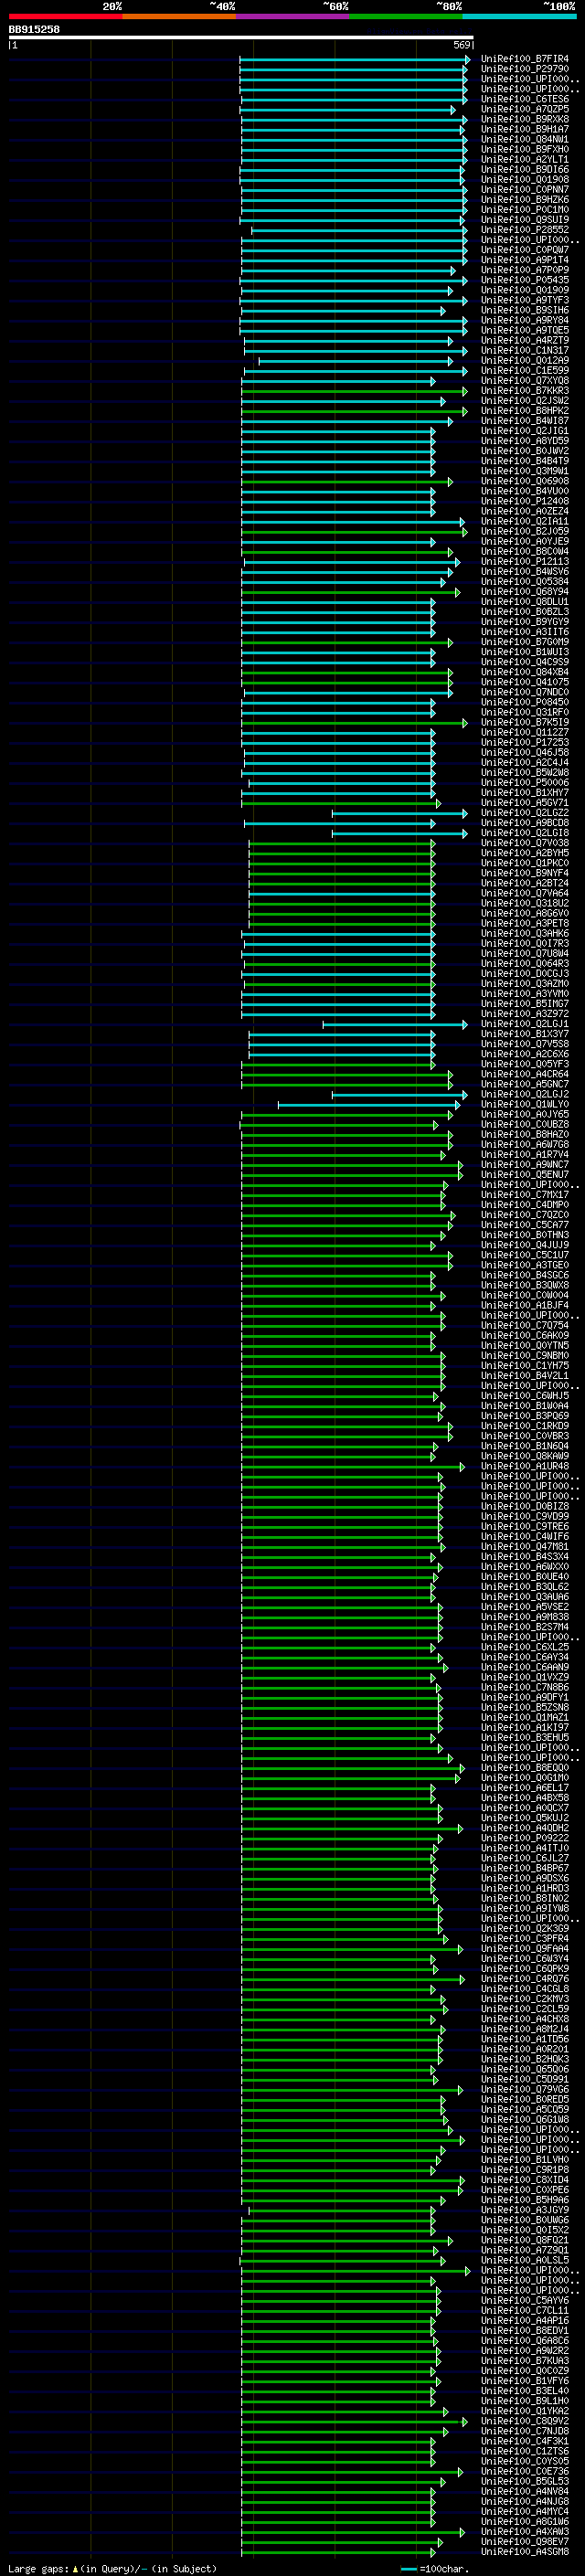Select the UniRef100_Q41075 label
Screen dimensions: 585x2576
(524, 683)
